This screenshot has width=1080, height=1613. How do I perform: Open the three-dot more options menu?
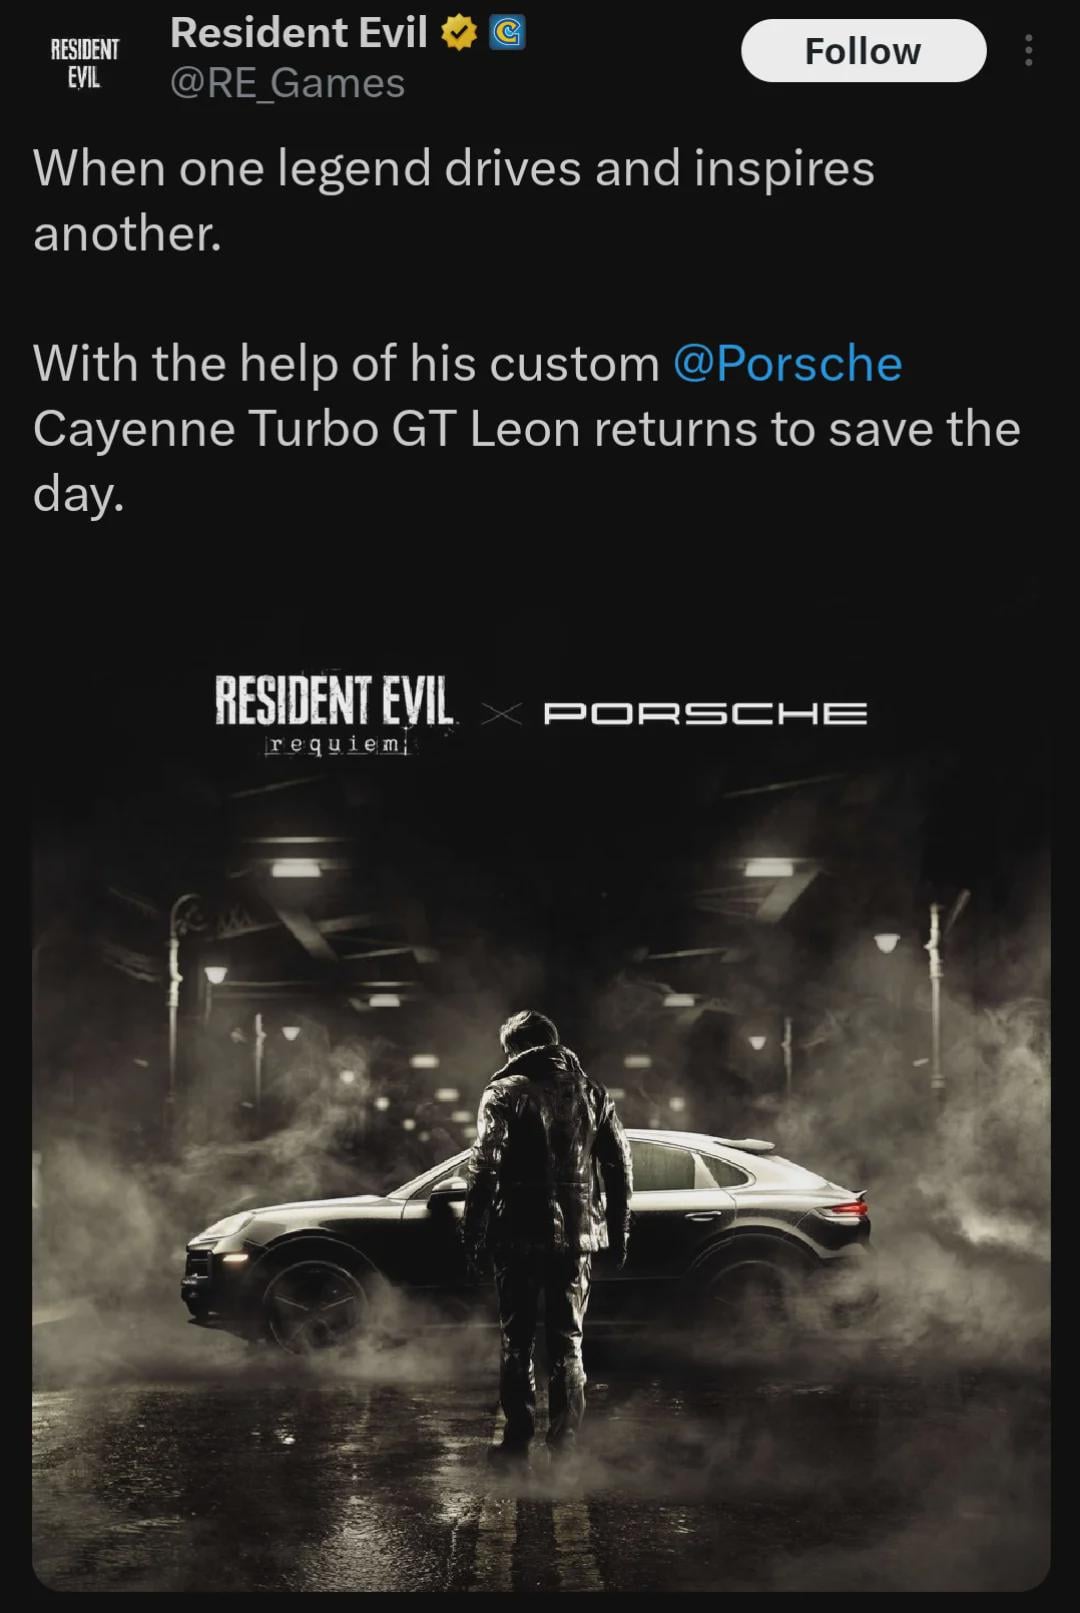tap(1028, 50)
